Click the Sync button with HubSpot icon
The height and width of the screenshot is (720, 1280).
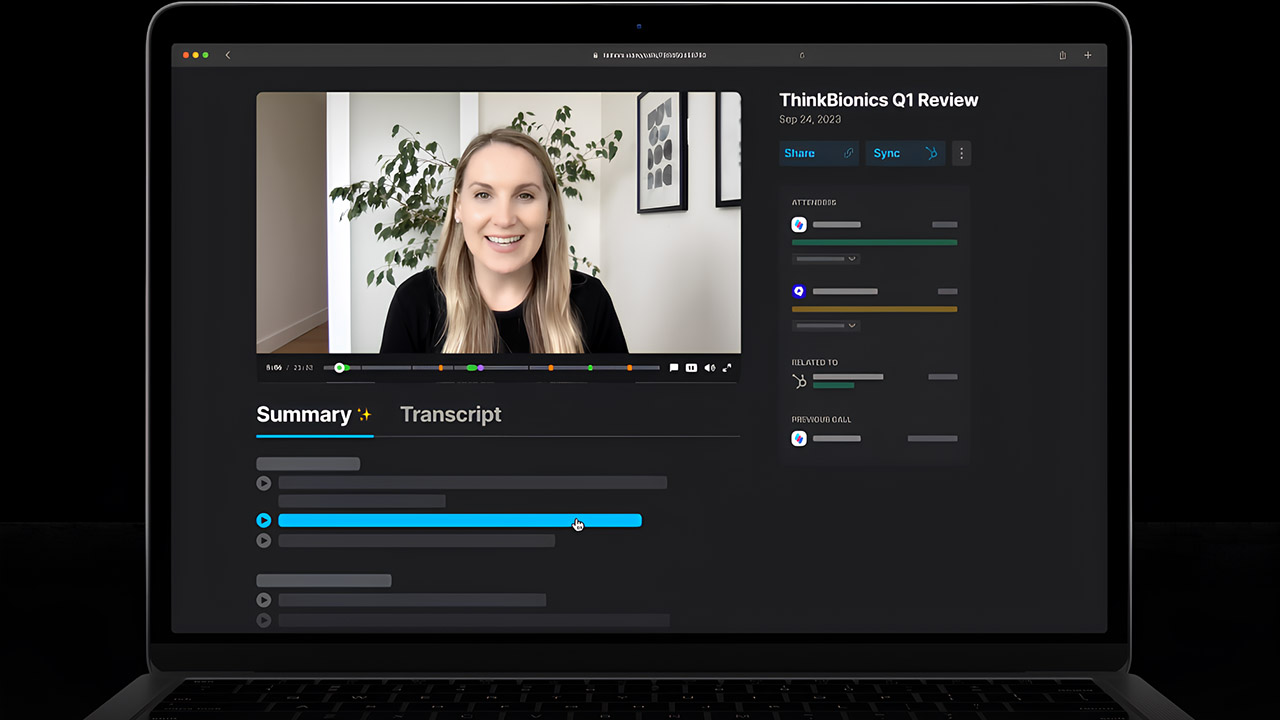[905, 153]
